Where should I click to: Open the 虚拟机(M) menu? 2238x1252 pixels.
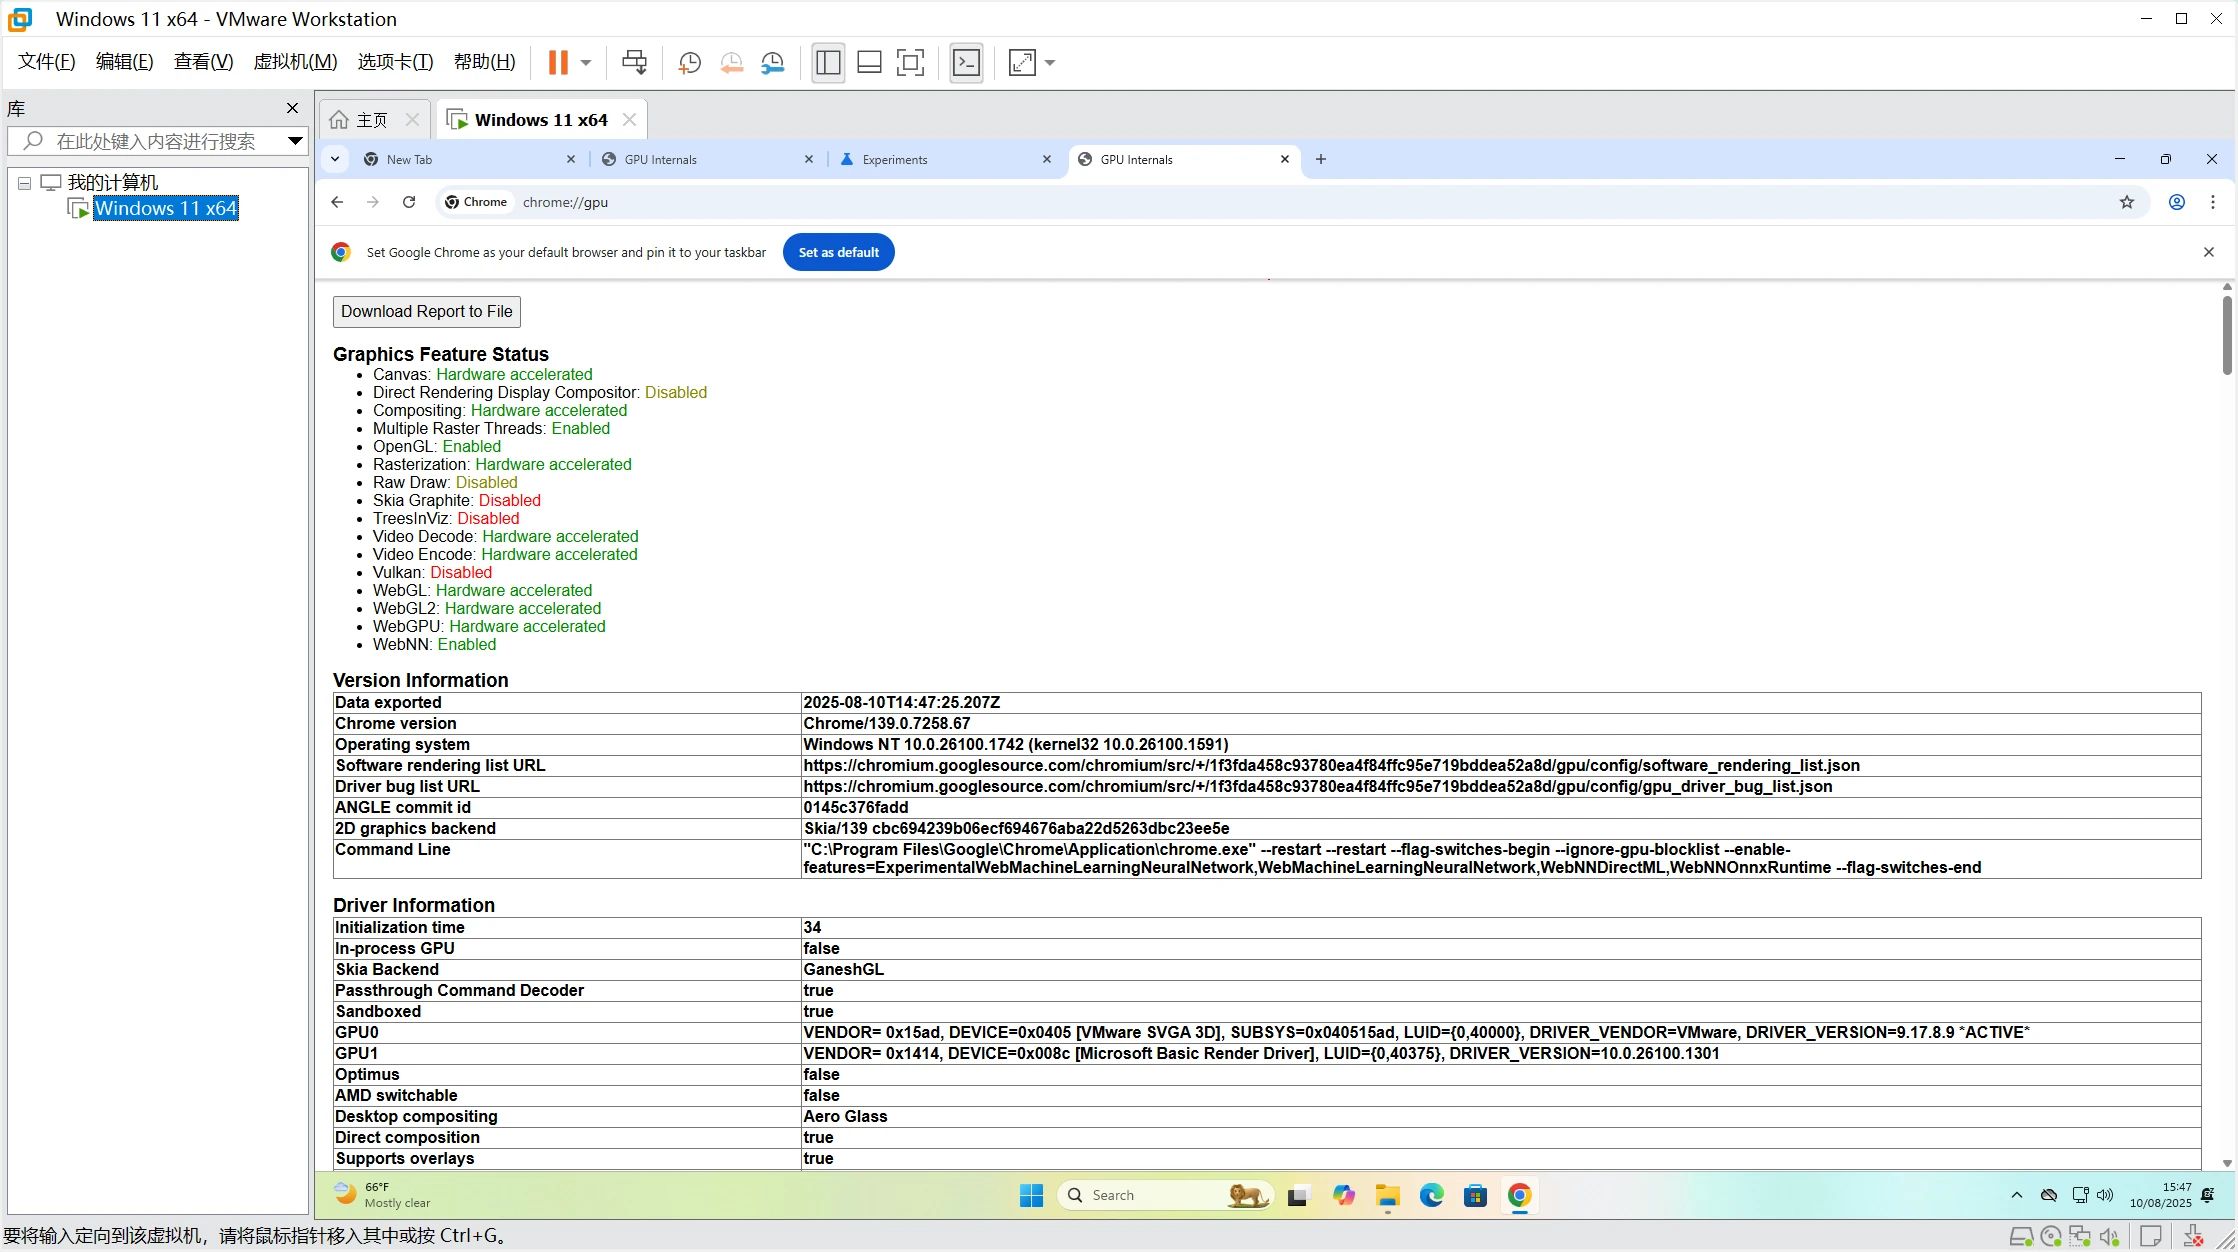click(295, 62)
